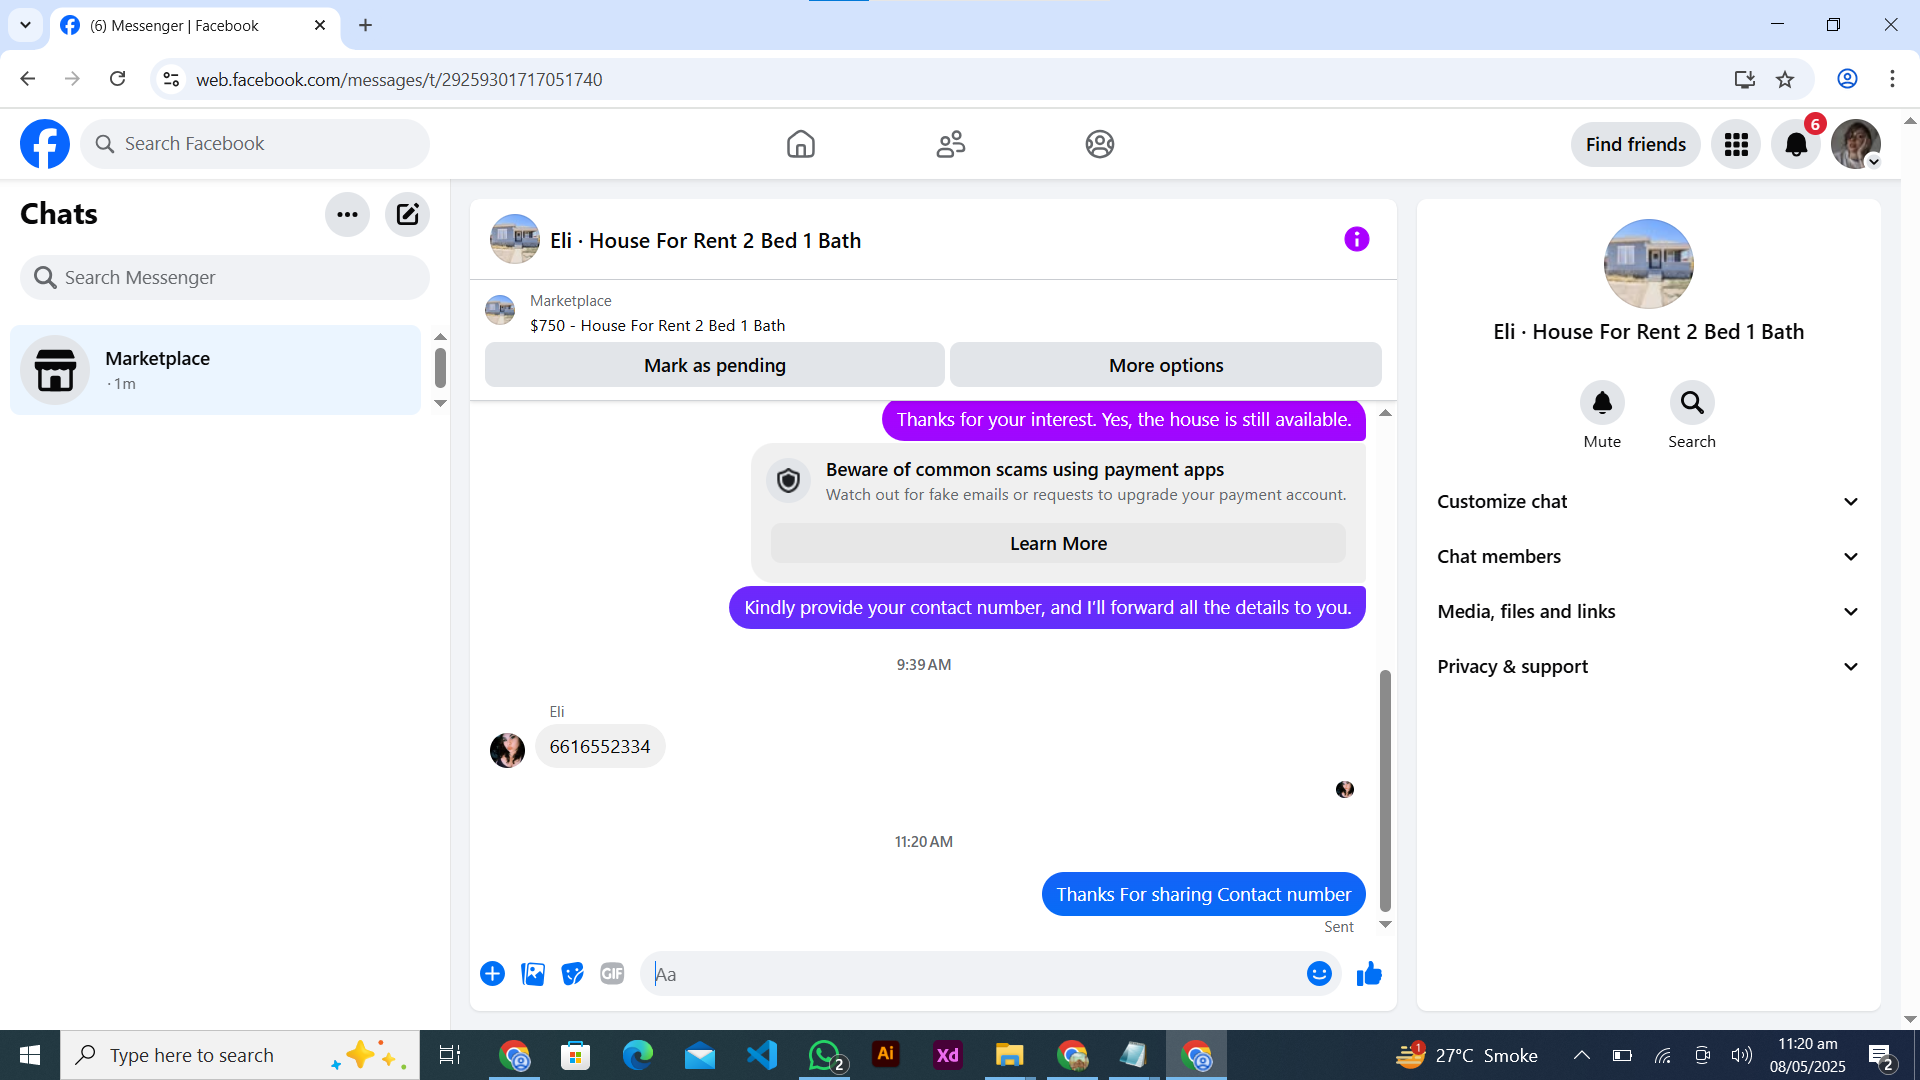This screenshot has height=1080, width=1920.
Task: Click the More options button
Action: pos(1166,365)
